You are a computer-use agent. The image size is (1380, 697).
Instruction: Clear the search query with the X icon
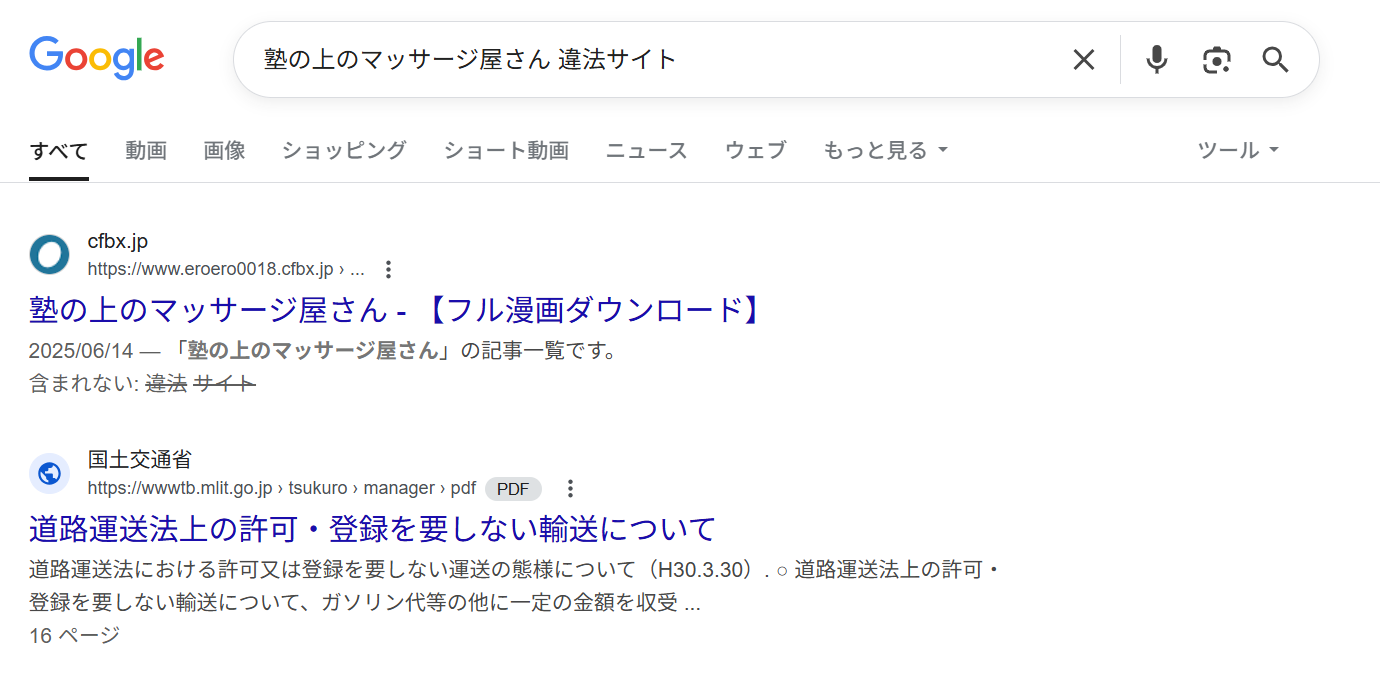click(x=1084, y=59)
